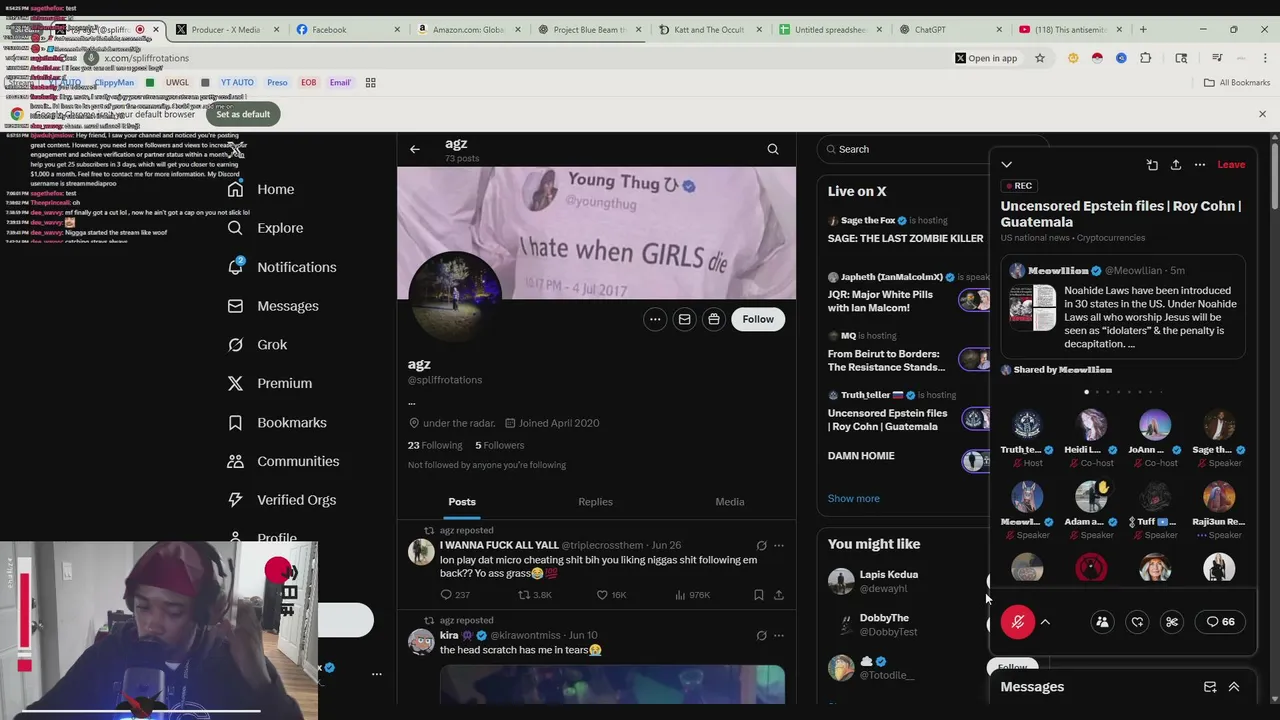Image resolution: width=1280 pixels, height=720 pixels.
Task: Click the Bookmarks ribbon icon in sidebar
Action: [x=235, y=422]
